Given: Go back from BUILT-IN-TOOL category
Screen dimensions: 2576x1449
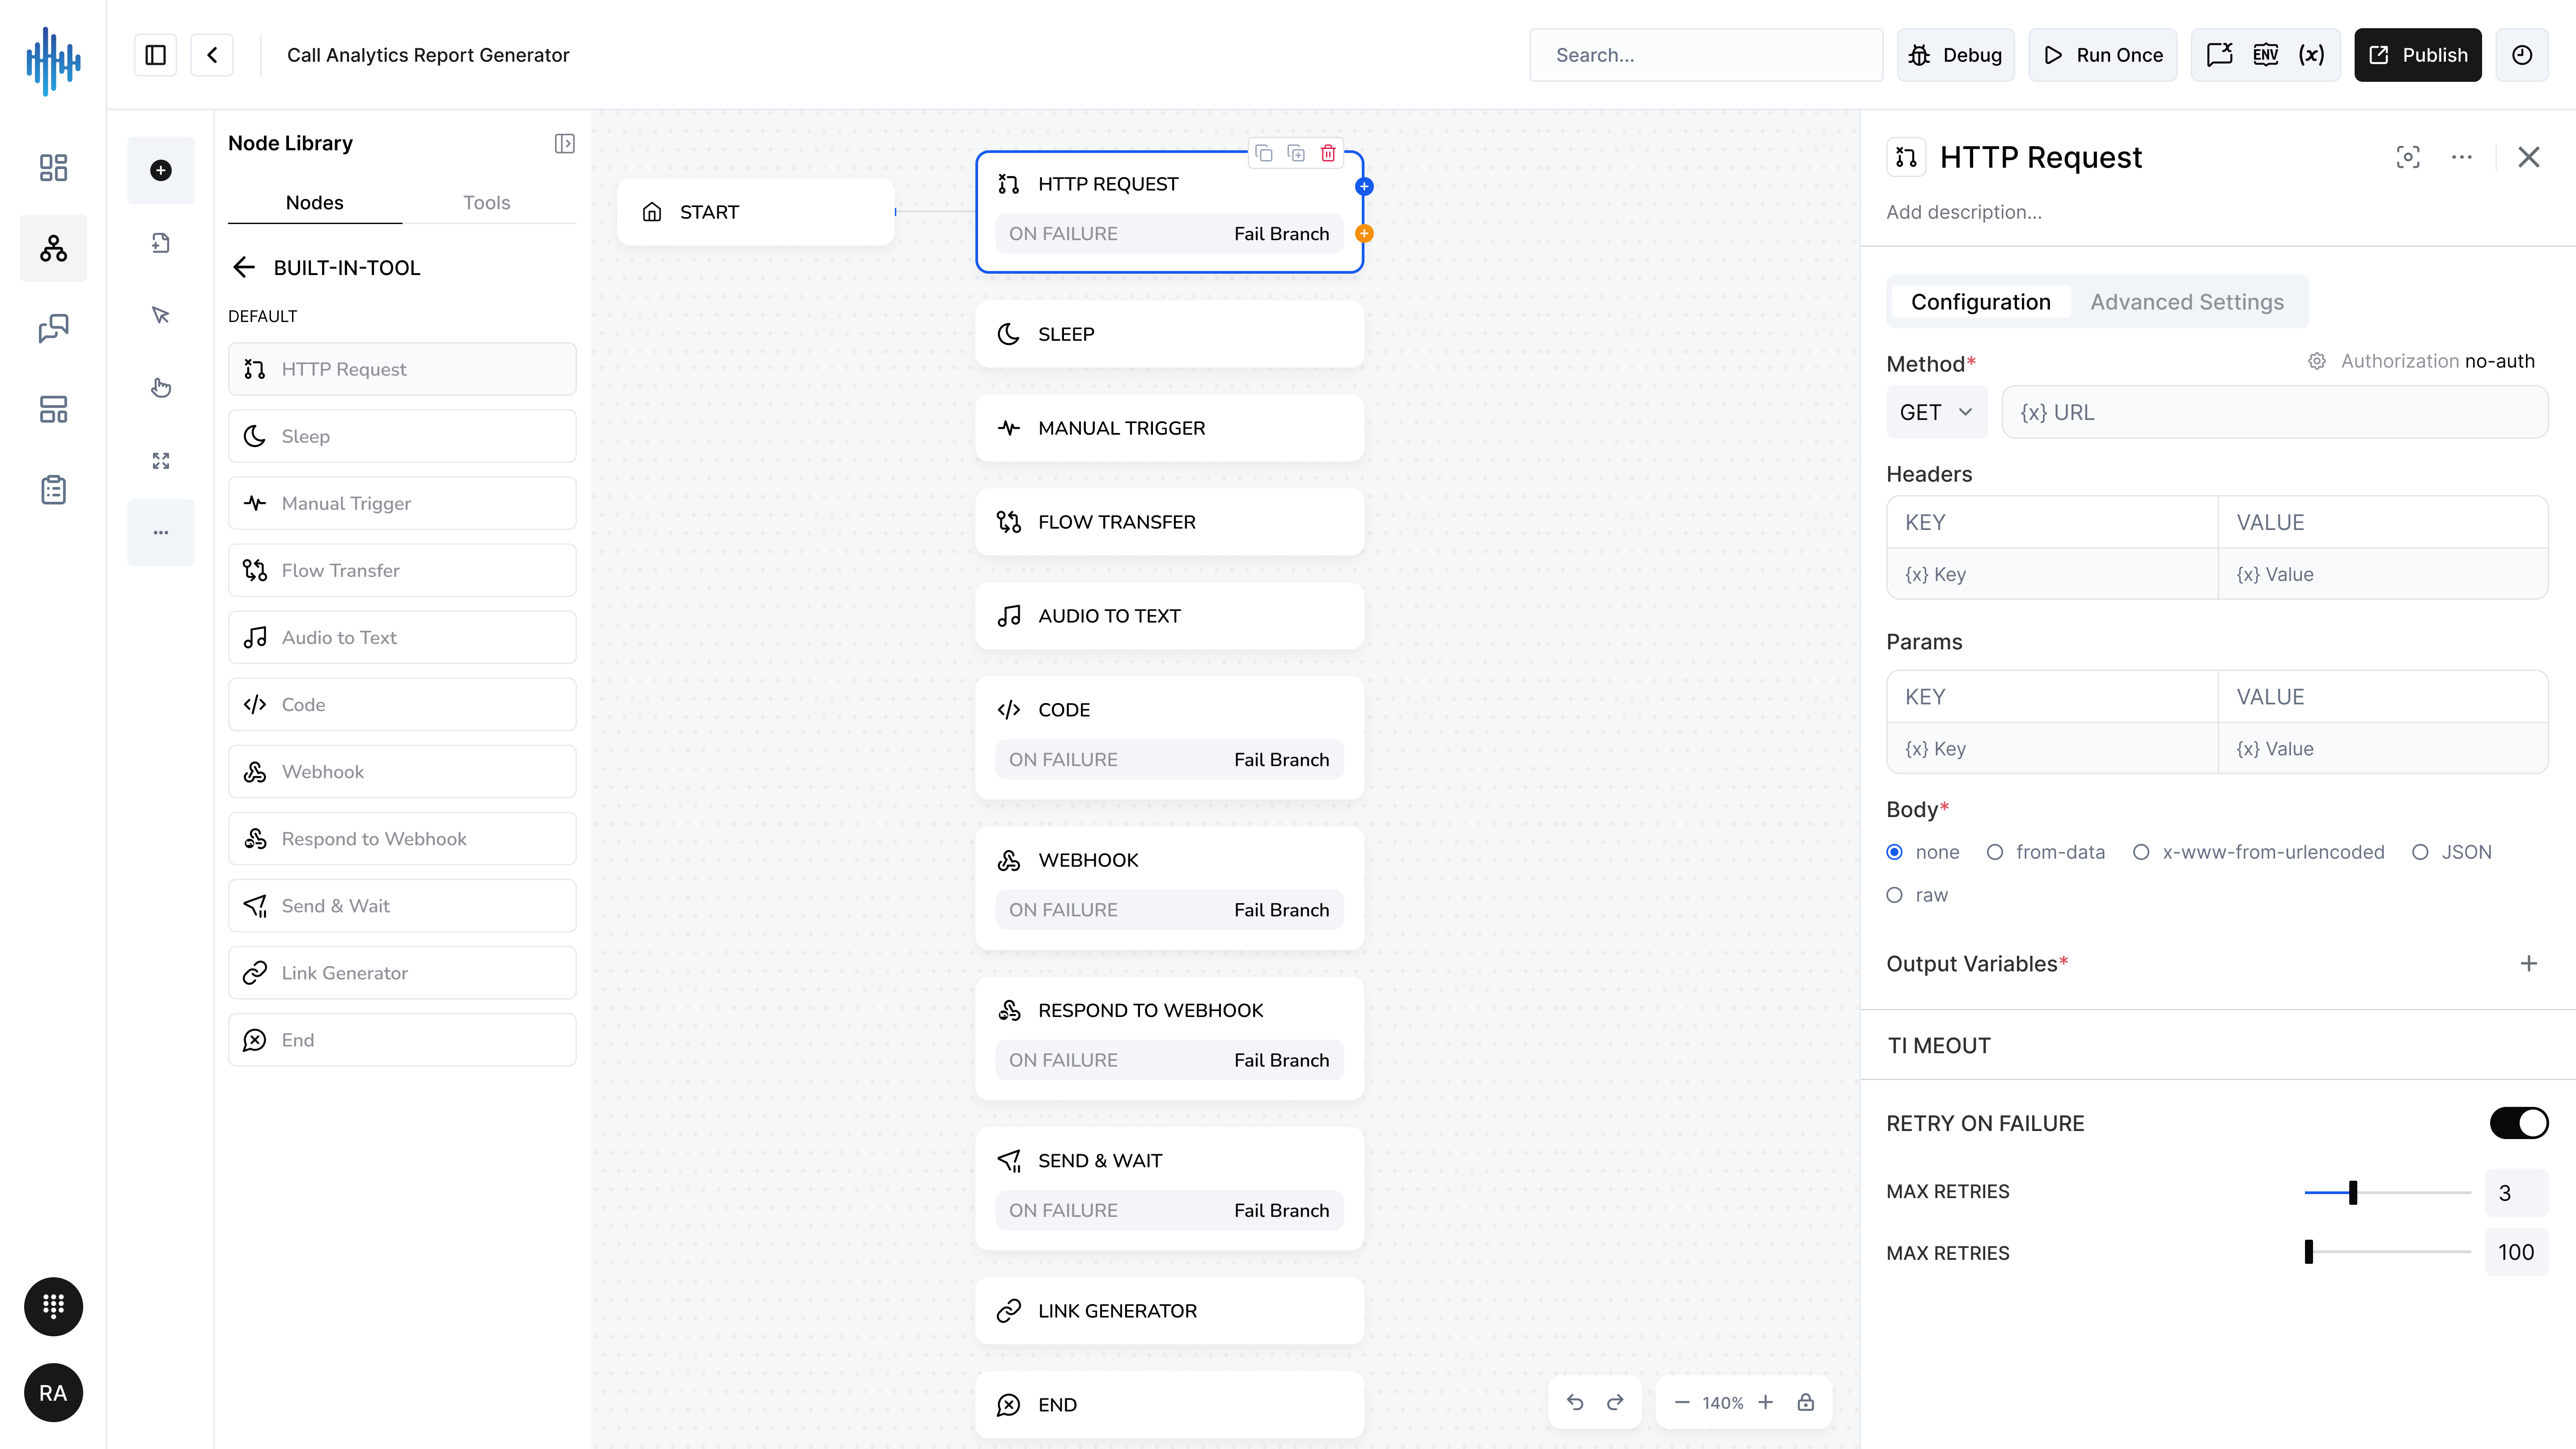Looking at the screenshot, I should (x=244, y=267).
